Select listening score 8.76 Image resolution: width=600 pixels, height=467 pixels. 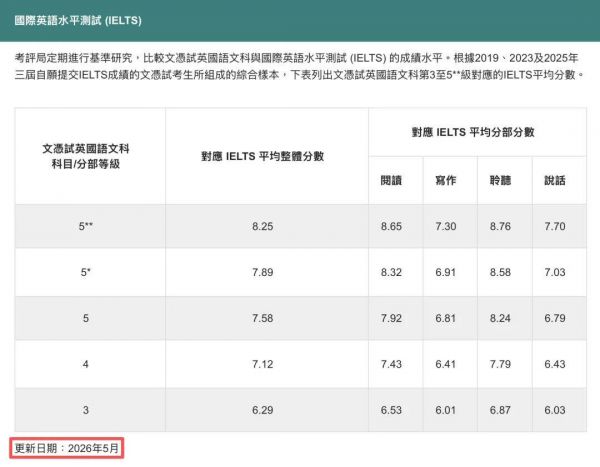(500, 226)
